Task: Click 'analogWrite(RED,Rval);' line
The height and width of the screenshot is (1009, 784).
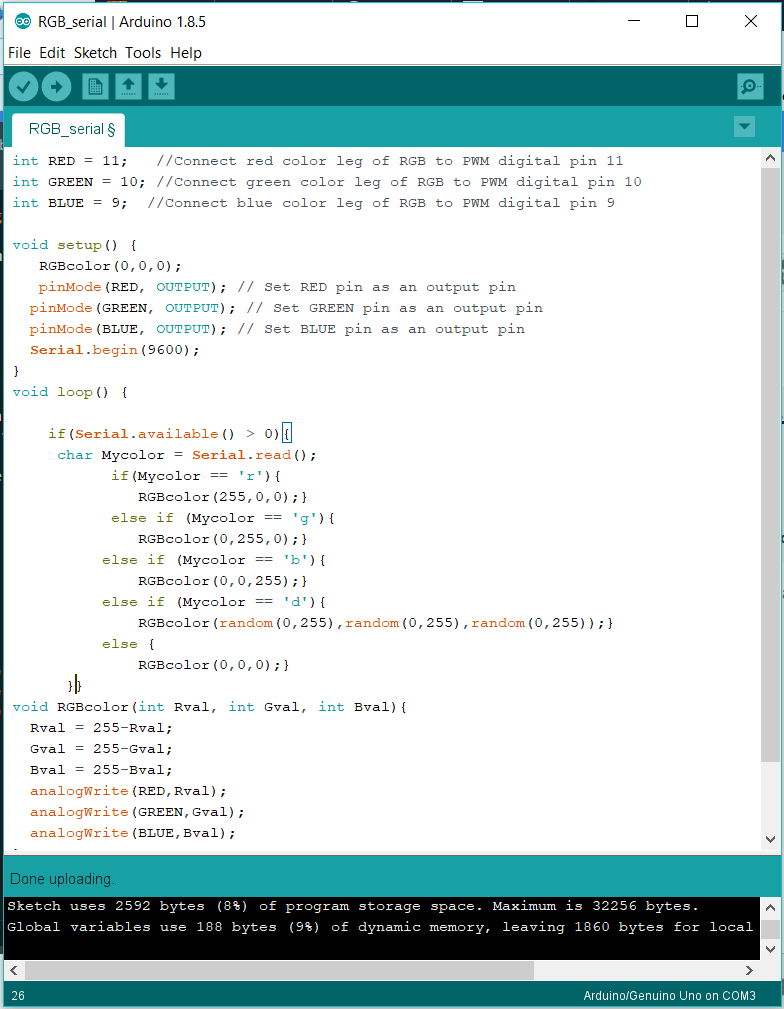Action: click(128, 791)
